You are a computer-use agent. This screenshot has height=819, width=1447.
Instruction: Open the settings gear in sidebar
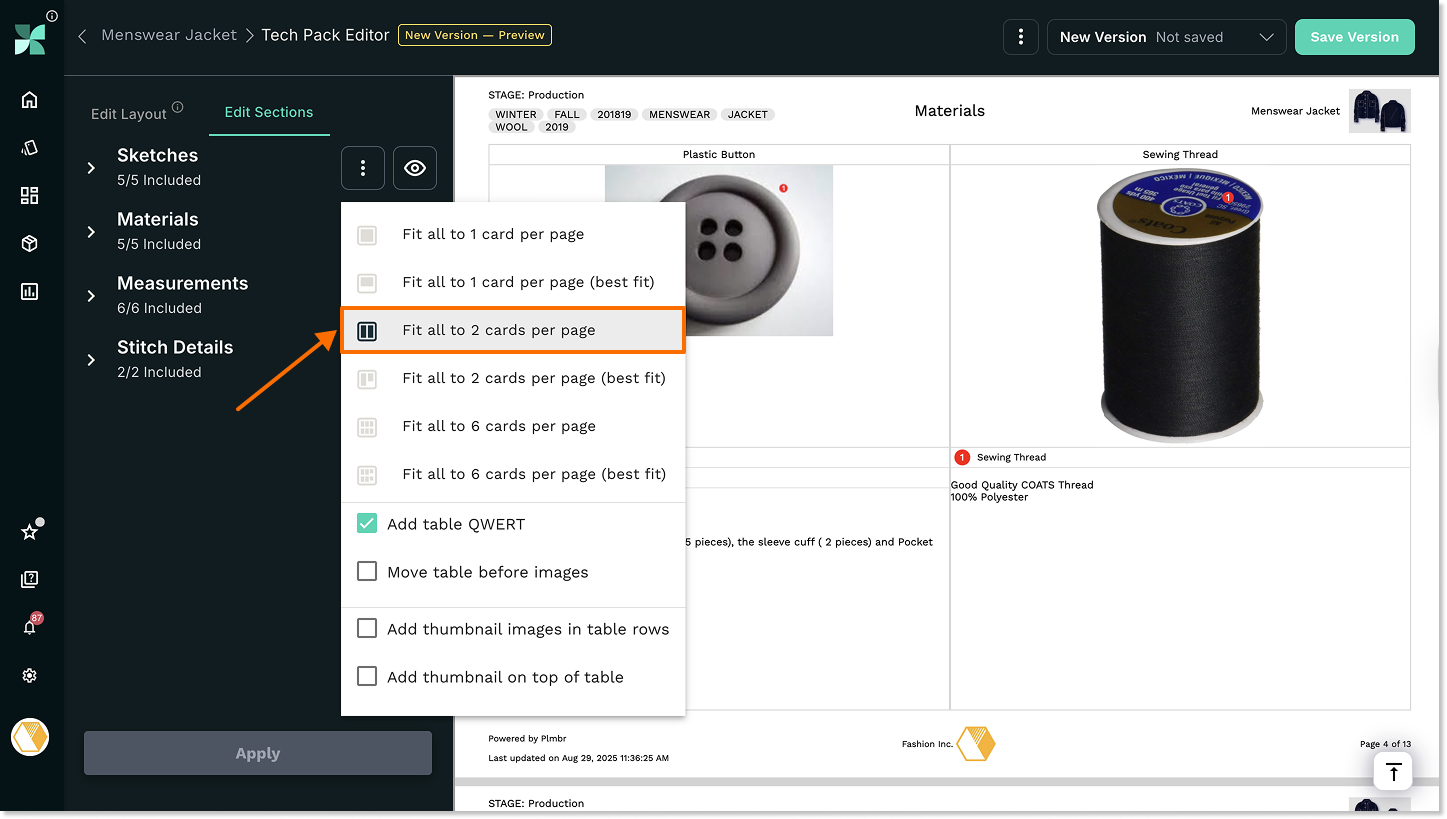[29, 676]
